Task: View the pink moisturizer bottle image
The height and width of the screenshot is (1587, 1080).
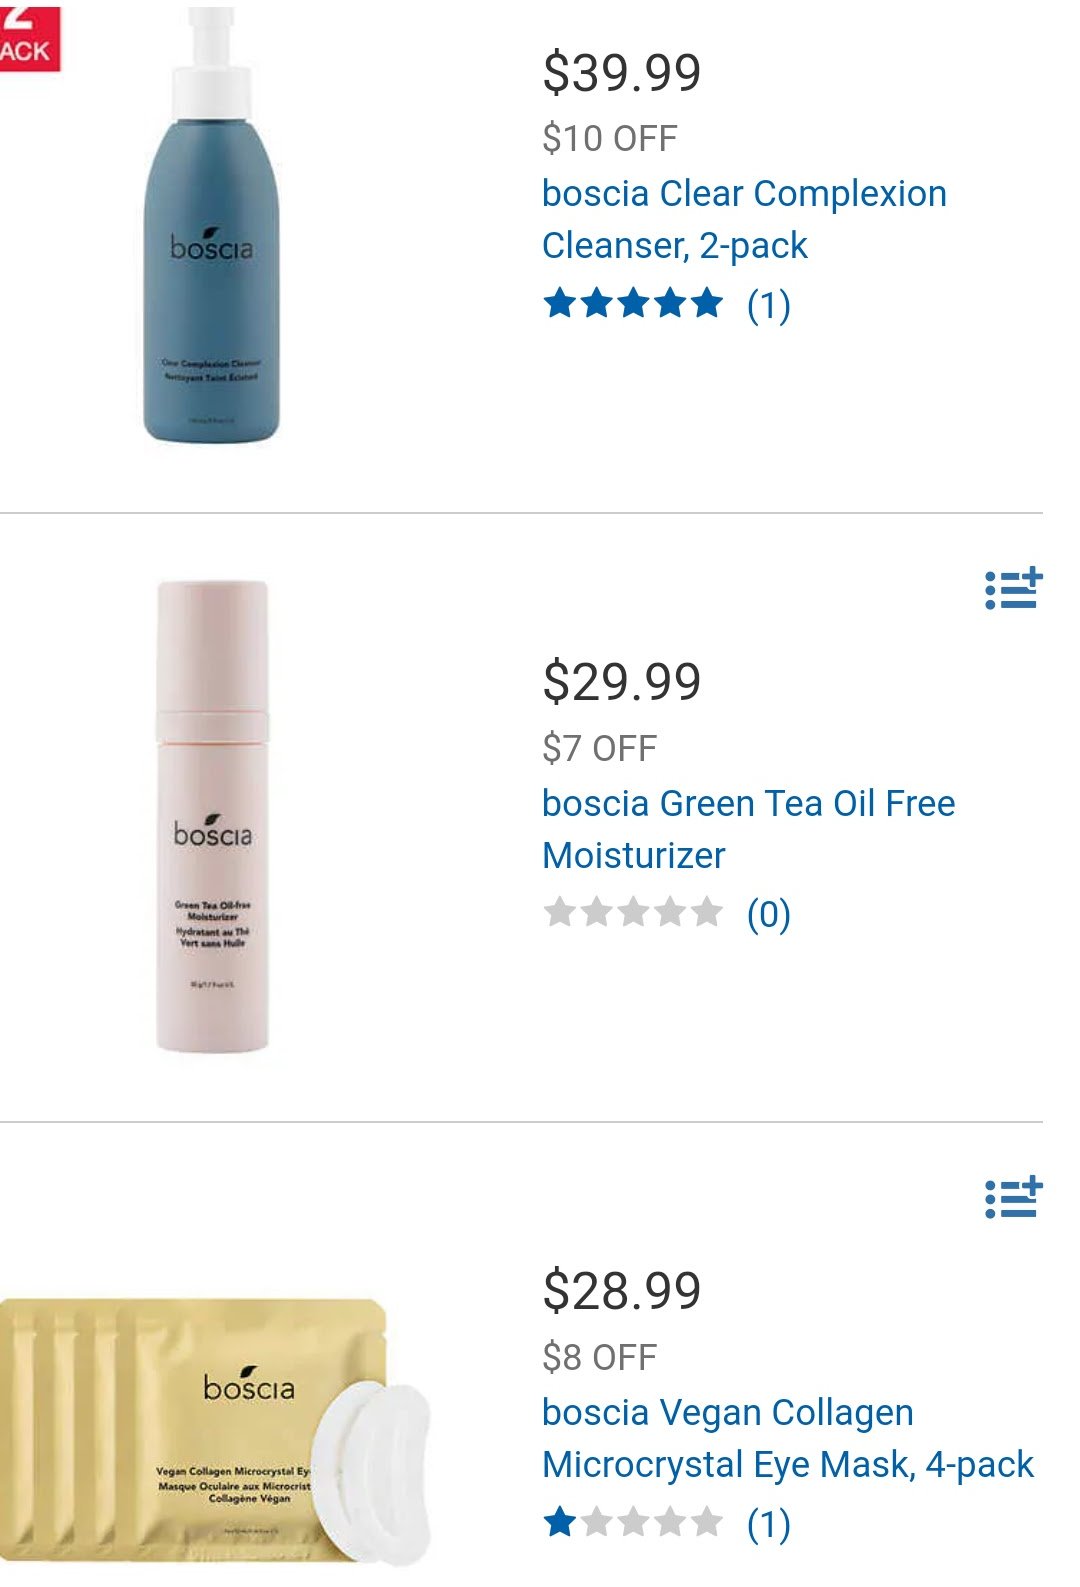Action: (212, 816)
